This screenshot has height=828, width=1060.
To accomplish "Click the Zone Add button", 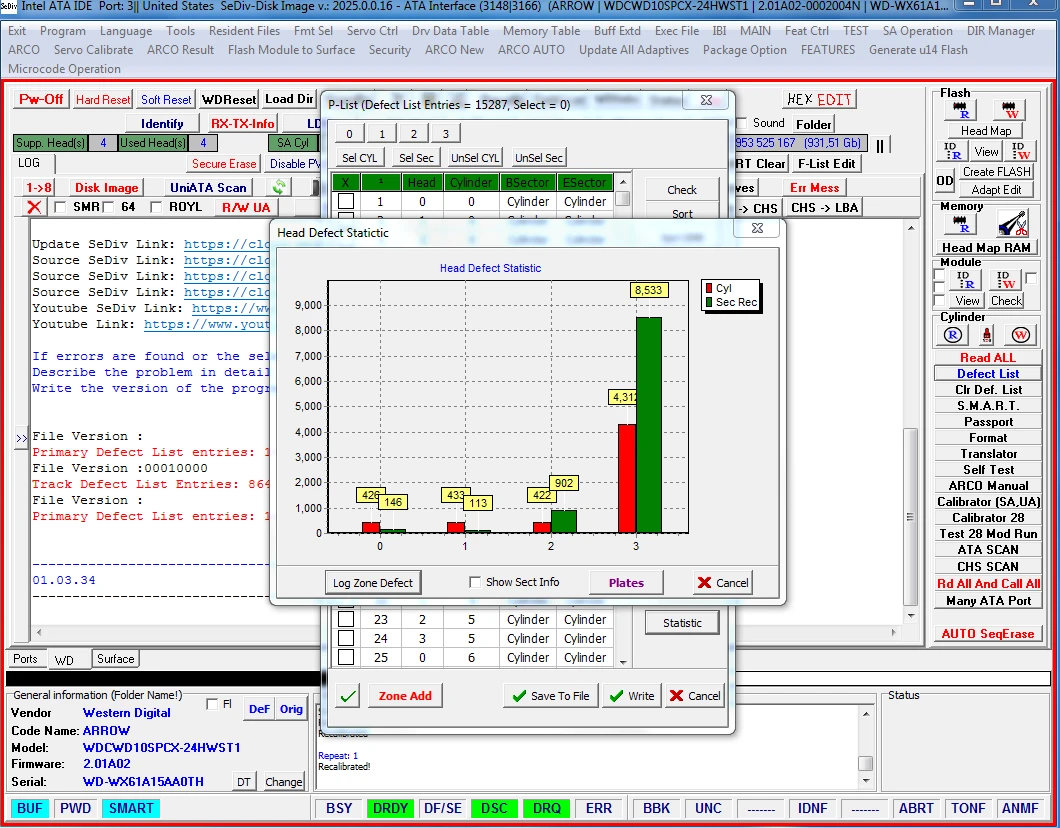I will pos(405,696).
